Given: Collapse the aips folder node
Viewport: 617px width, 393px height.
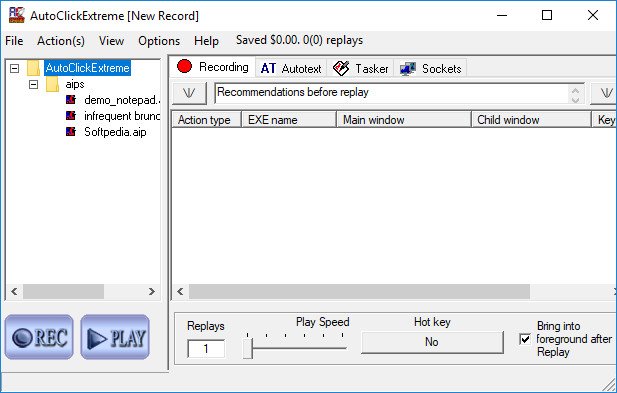Looking at the screenshot, I should 33,84.
